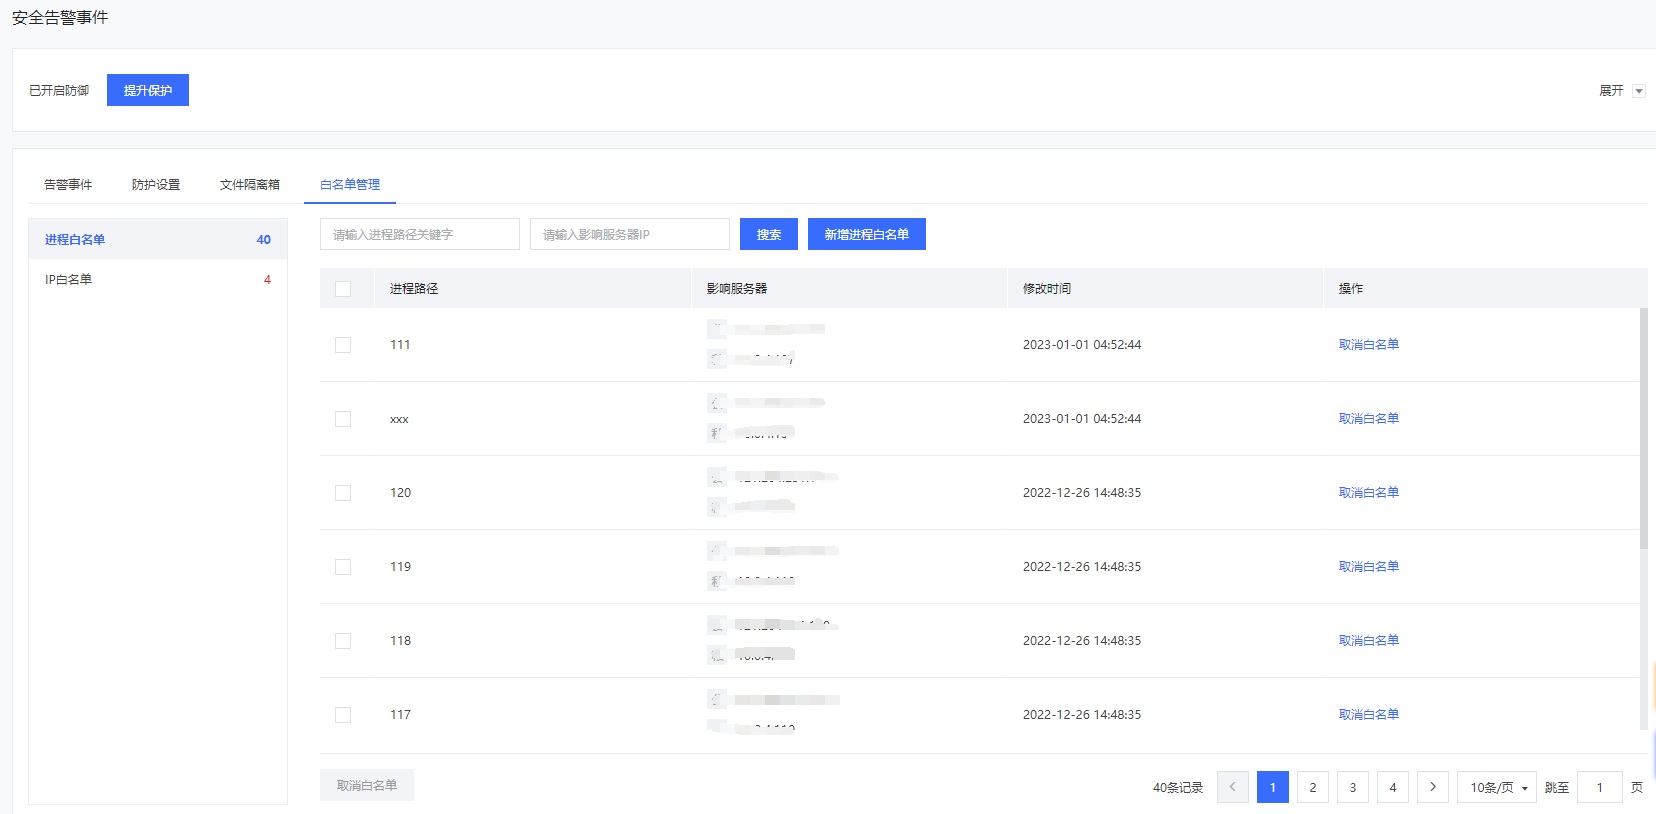1656x814 pixels.
Task: Select the checkbox for row xxx
Action: click(343, 419)
